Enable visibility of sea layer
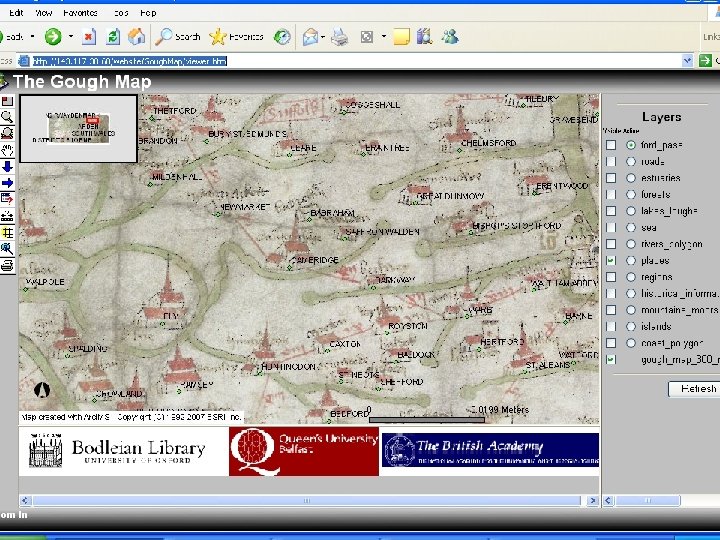 [611, 228]
